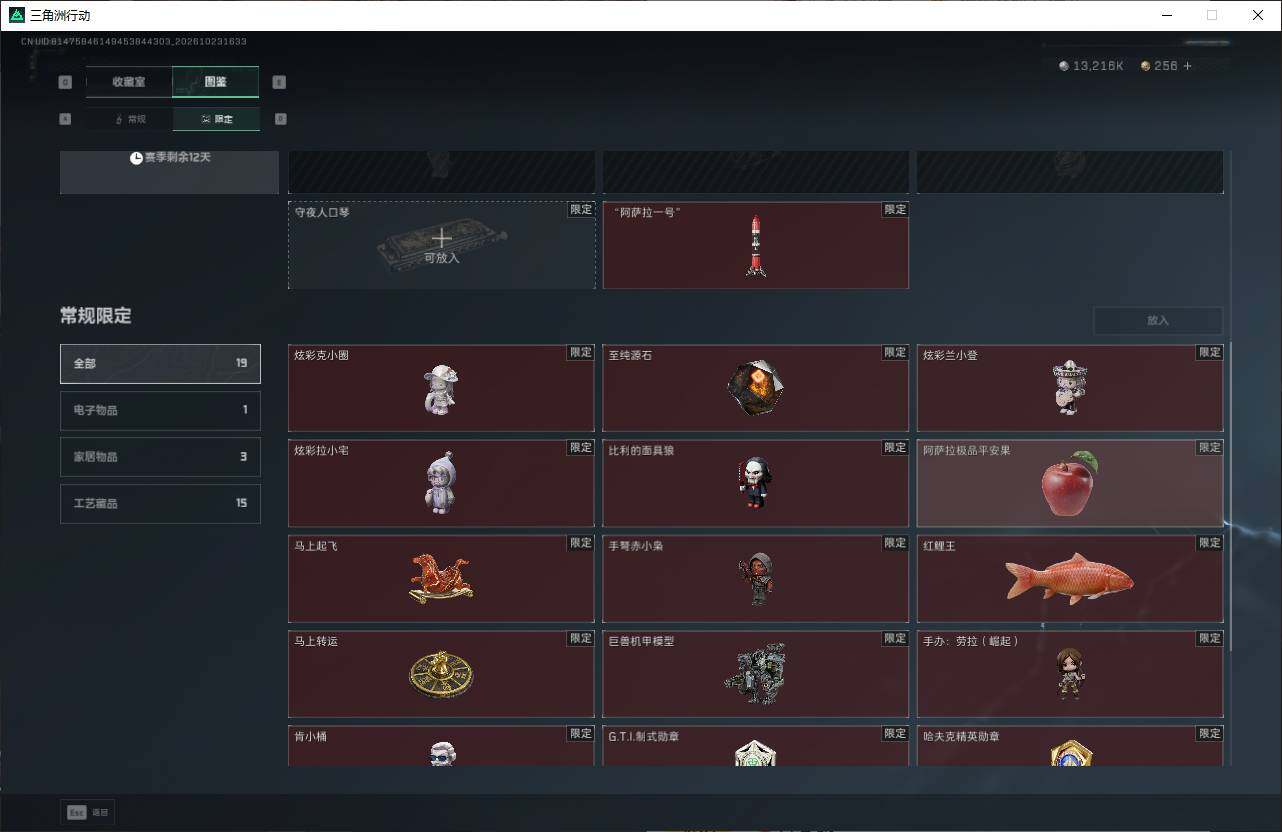1282x832 pixels.
Task: Click the clock icon beside 赛季剩余12天
Action: tap(136, 158)
